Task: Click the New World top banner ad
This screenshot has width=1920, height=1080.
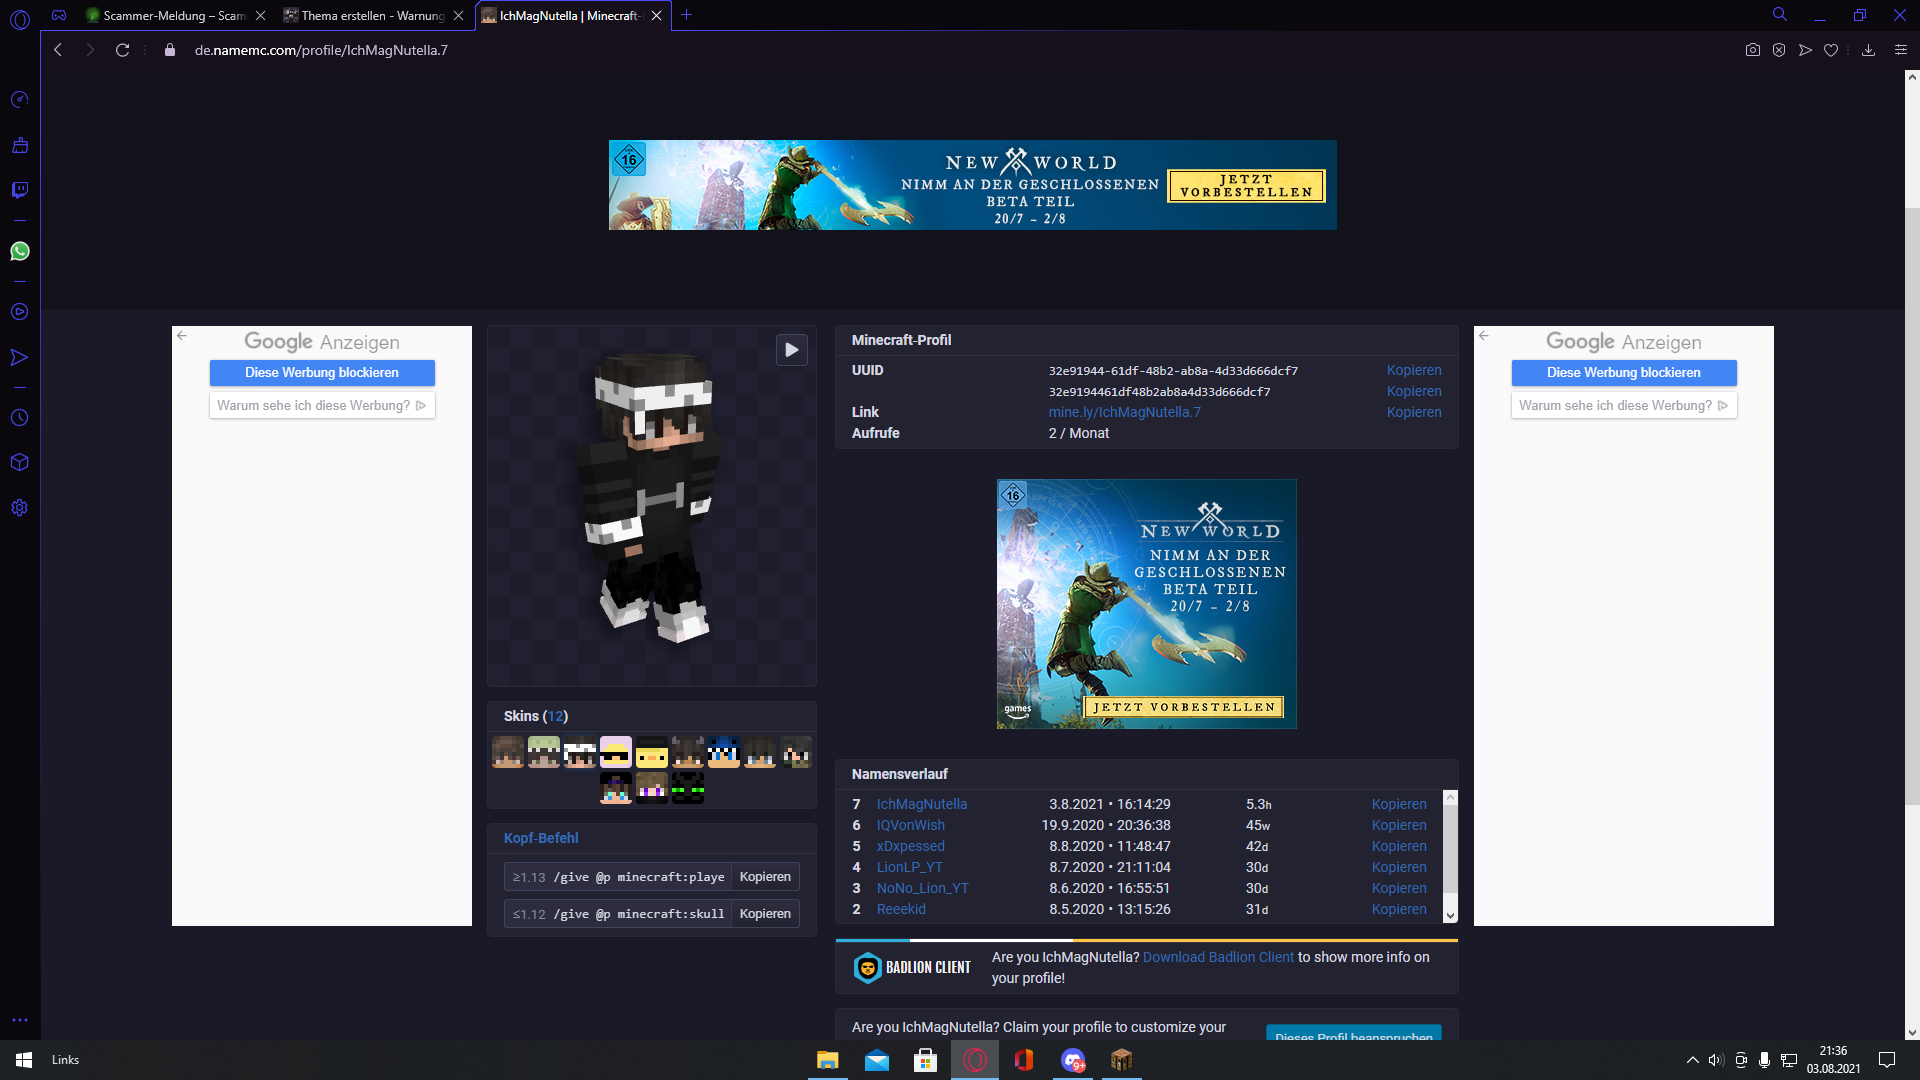Action: click(972, 185)
